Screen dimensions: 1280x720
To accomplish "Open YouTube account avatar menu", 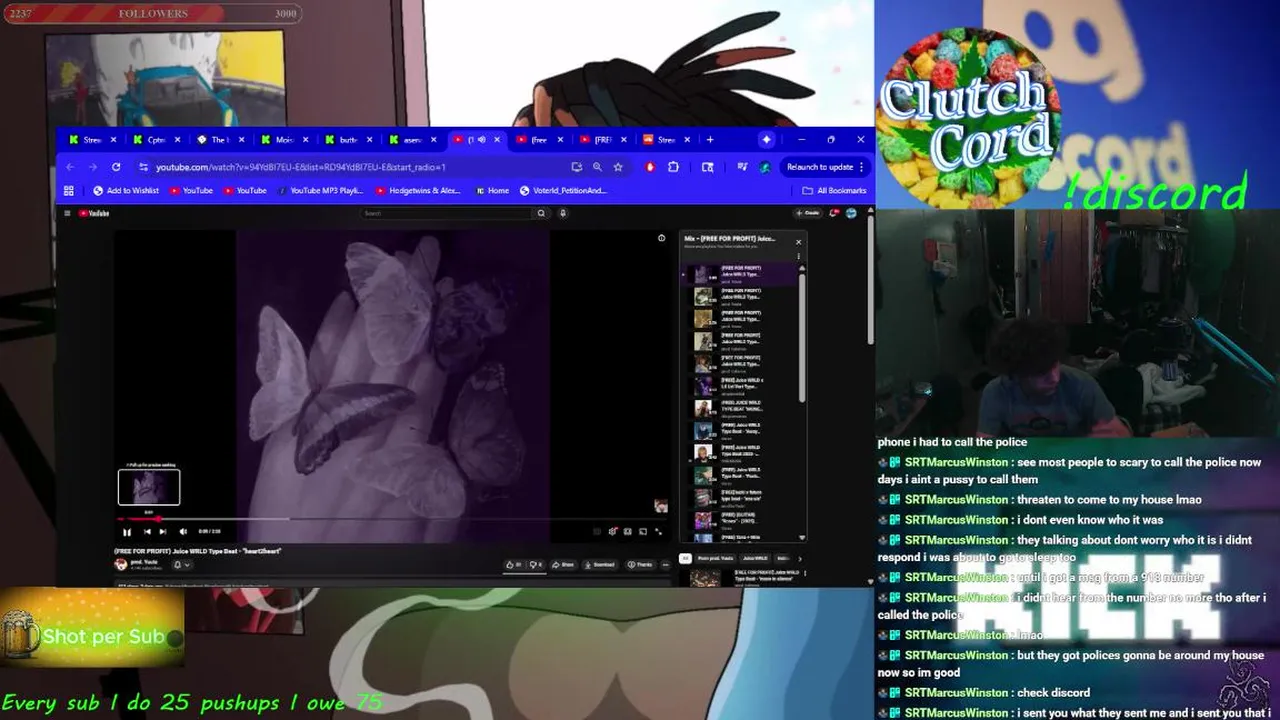I will point(851,213).
